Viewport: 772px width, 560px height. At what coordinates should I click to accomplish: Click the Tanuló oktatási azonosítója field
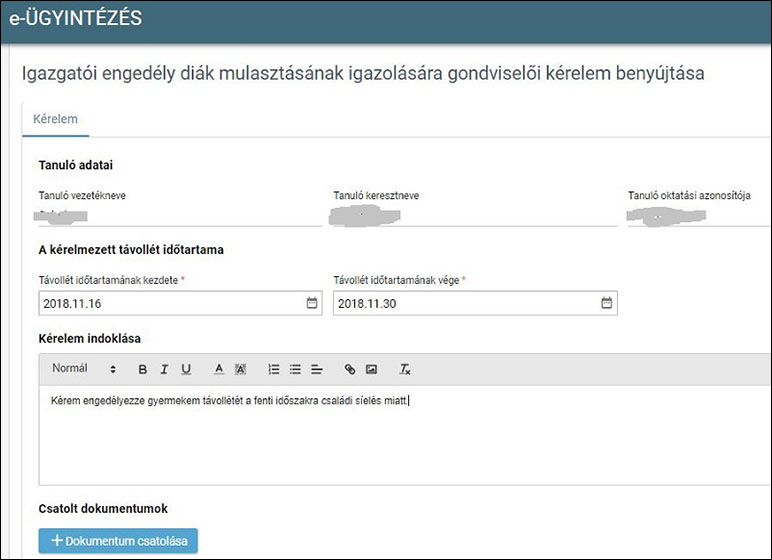click(x=699, y=216)
